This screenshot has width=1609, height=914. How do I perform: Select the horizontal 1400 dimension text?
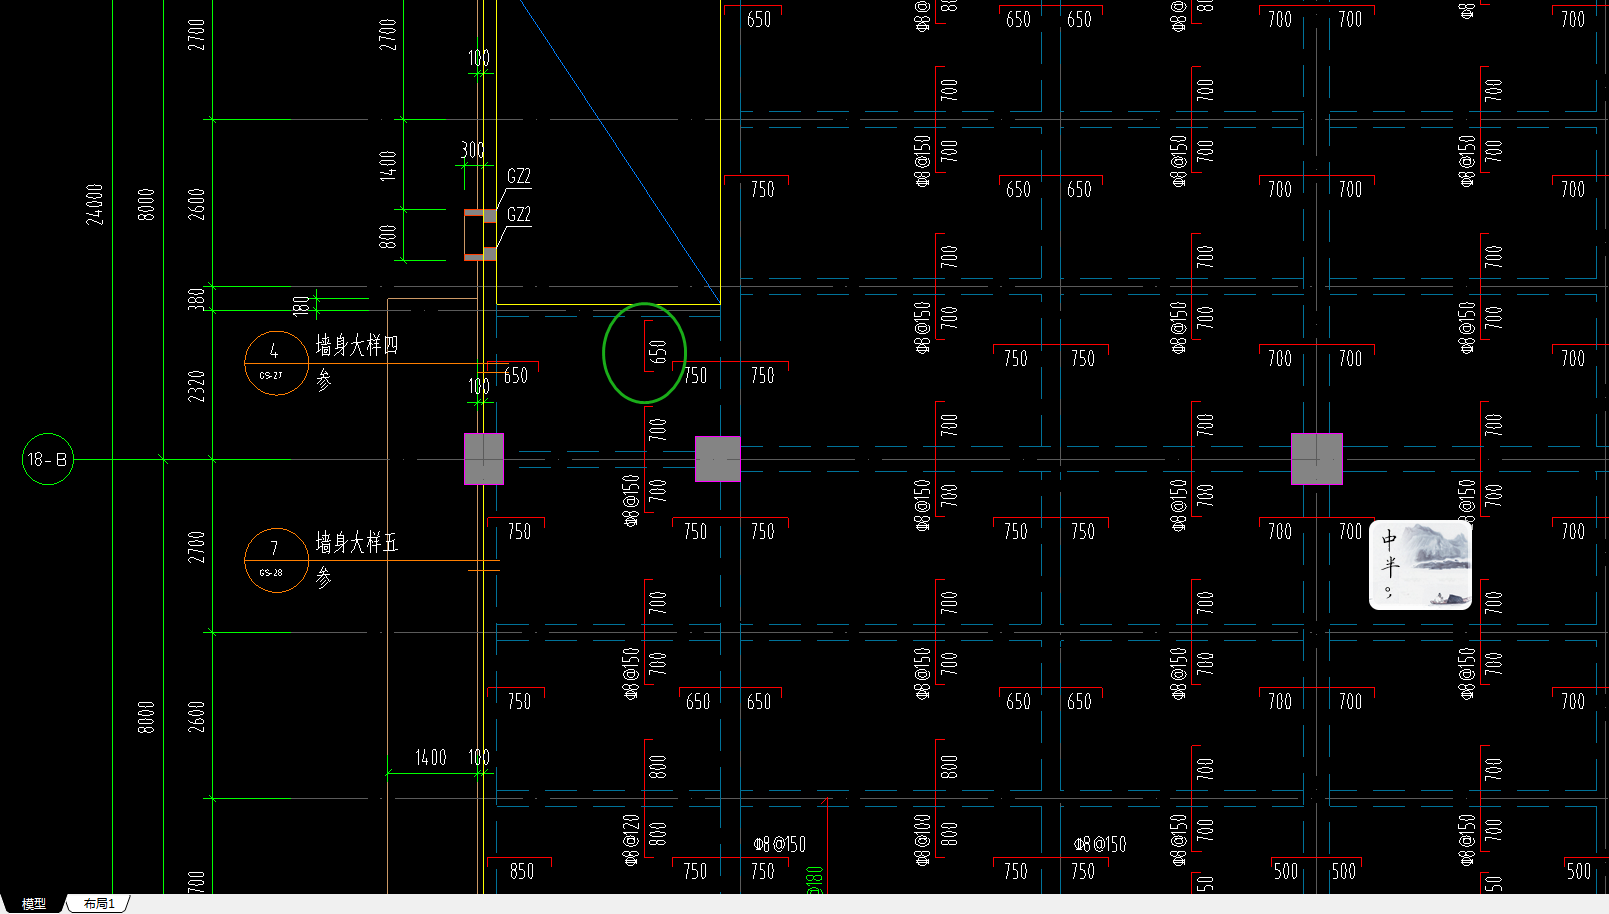[431, 758]
